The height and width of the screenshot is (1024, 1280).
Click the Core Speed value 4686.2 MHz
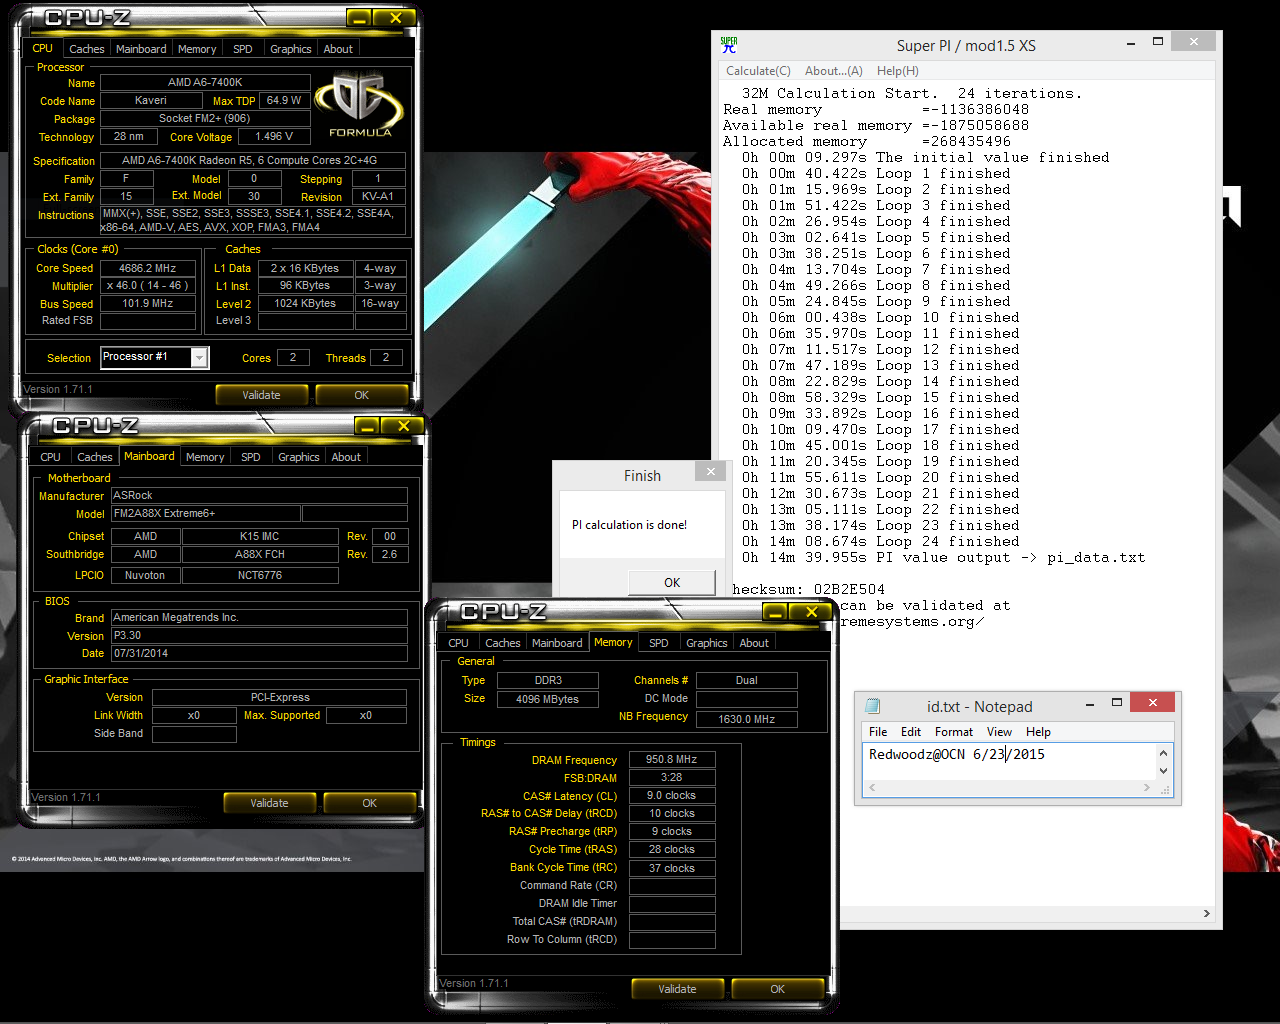148,268
